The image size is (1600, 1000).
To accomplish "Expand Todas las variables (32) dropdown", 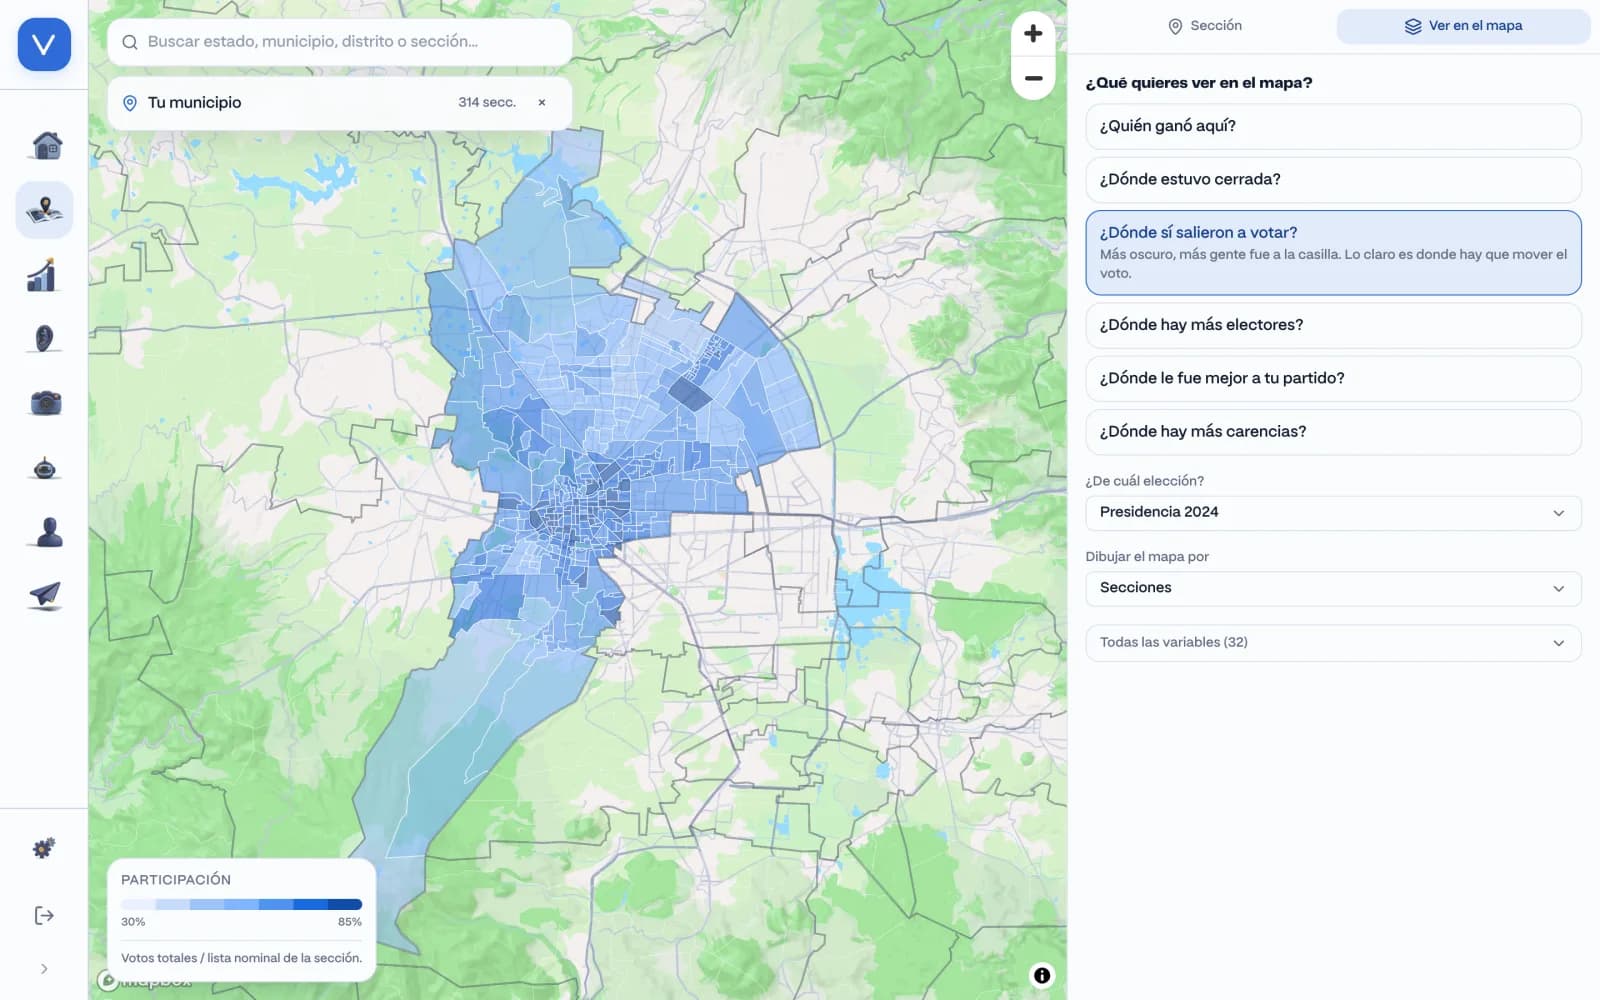I will [1333, 643].
